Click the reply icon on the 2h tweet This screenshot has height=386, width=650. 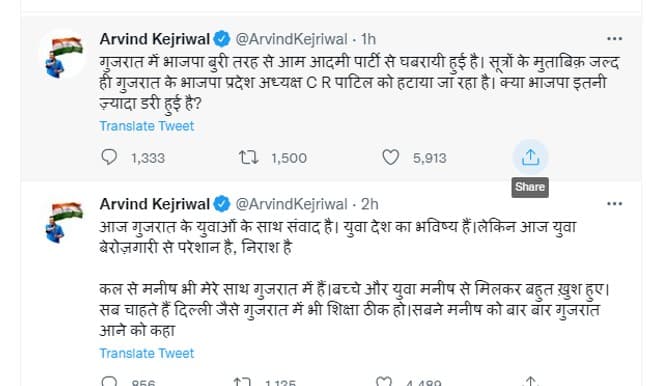(109, 381)
